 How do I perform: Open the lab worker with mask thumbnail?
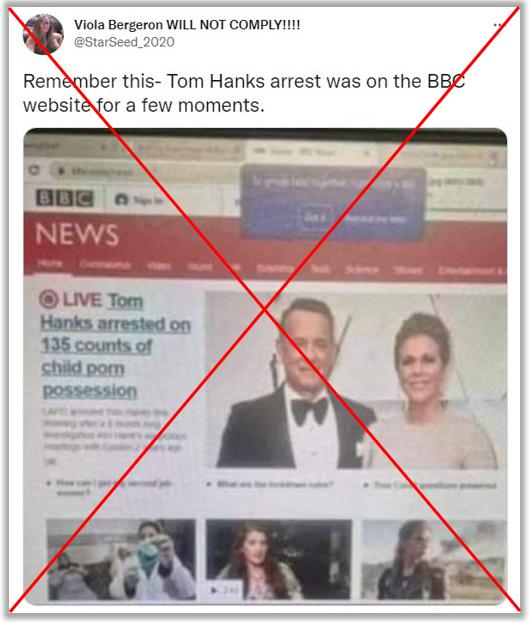click(x=121, y=559)
